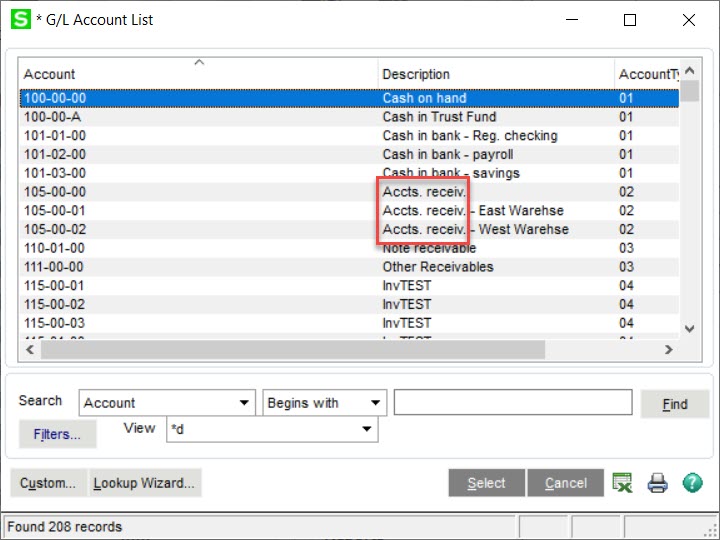
Task: Select account 115-00-02
Action: [x=349, y=304]
